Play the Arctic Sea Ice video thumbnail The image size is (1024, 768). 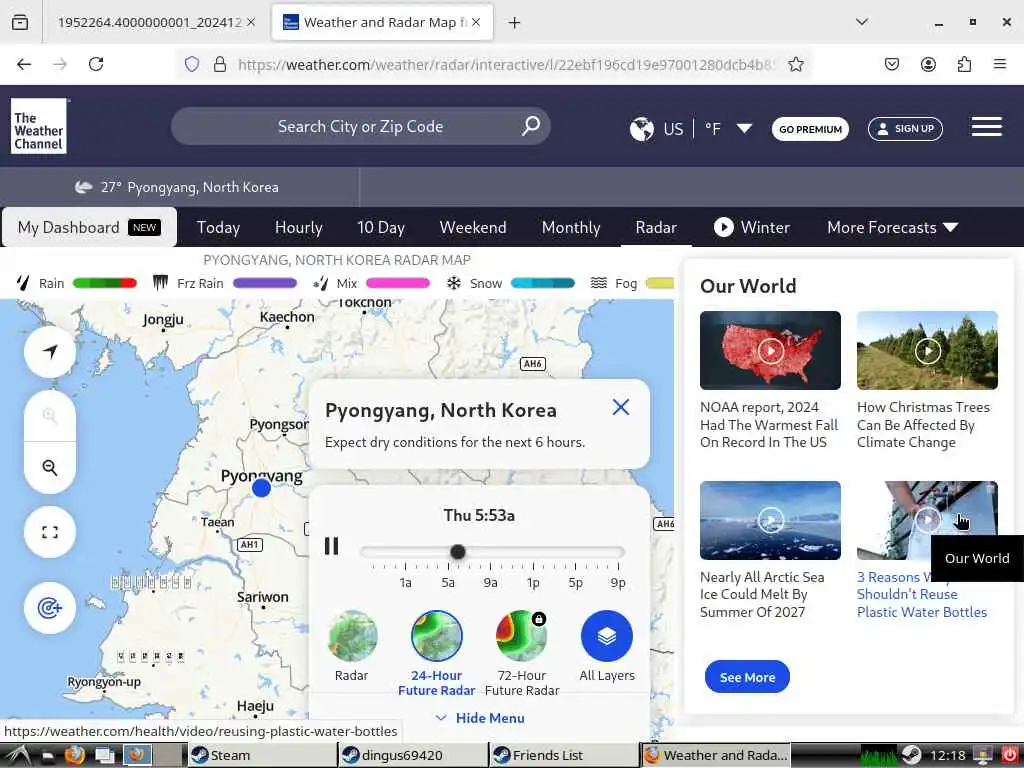tap(770, 520)
